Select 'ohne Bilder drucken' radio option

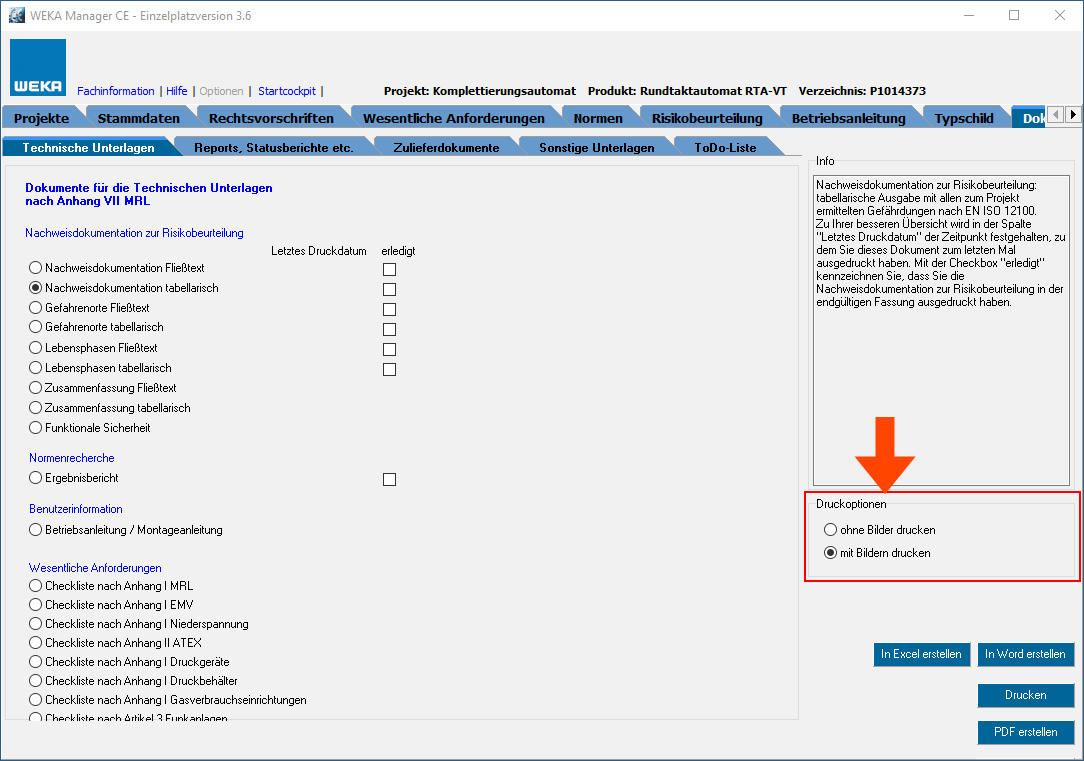(830, 530)
